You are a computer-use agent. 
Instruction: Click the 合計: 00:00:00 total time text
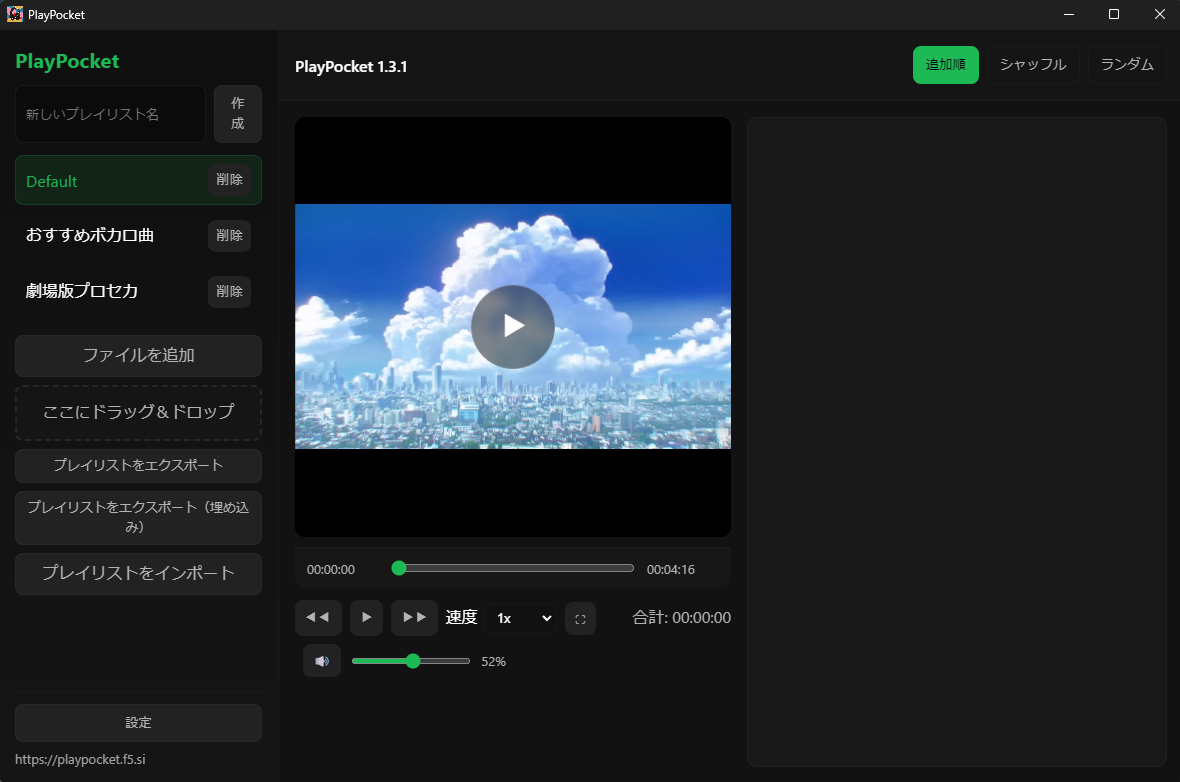[681, 618]
